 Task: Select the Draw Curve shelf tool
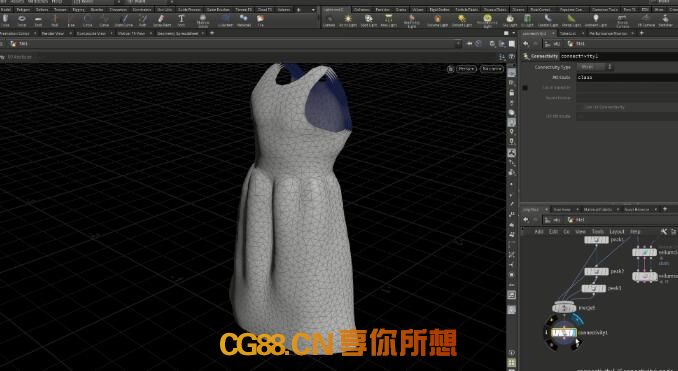click(x=124, y=20)
